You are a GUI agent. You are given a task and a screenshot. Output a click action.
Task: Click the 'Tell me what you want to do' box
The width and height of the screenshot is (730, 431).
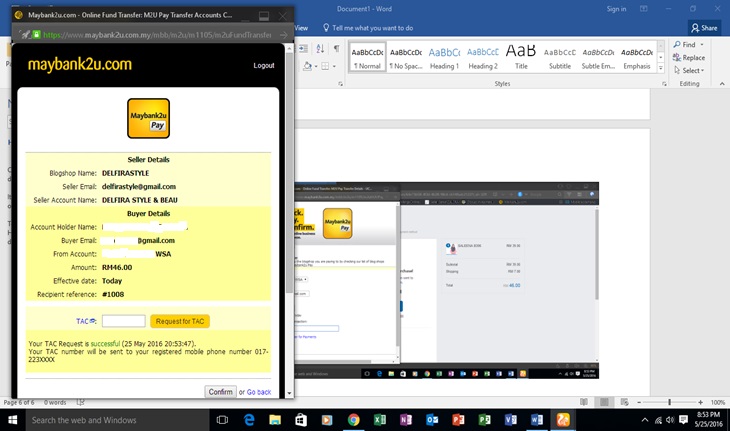point(368,28)
